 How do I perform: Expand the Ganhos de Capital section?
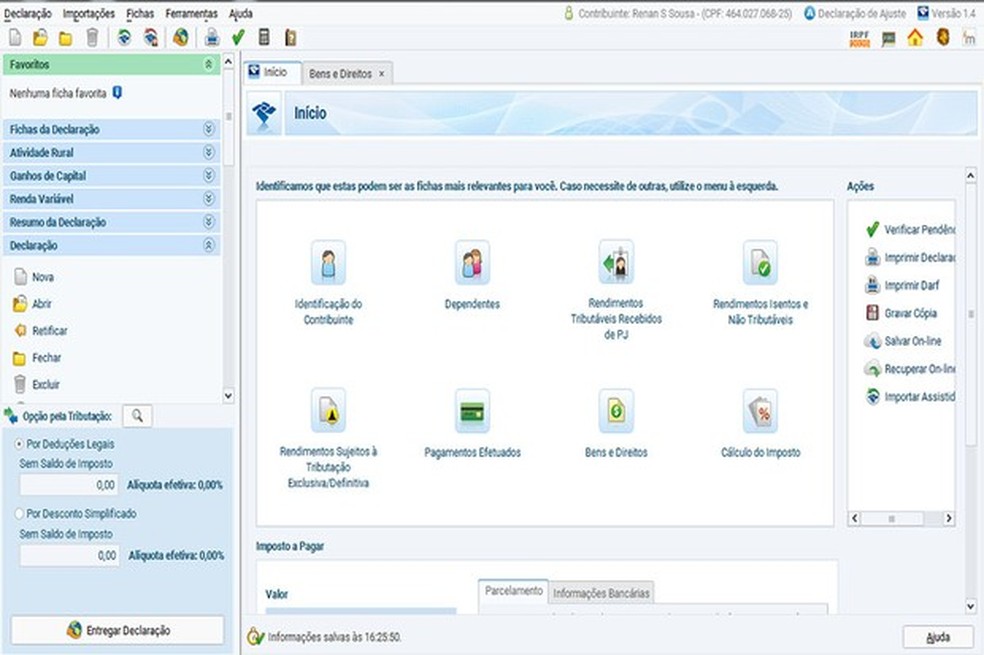pyautogui.click(x=112, y=176)
